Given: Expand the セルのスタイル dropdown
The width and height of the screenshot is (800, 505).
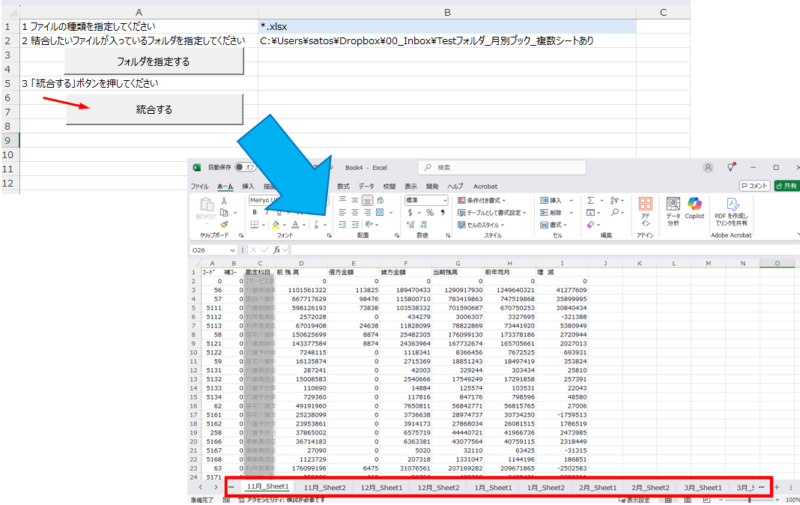Looking at the screenshot, I should click(x=484, y=224).
